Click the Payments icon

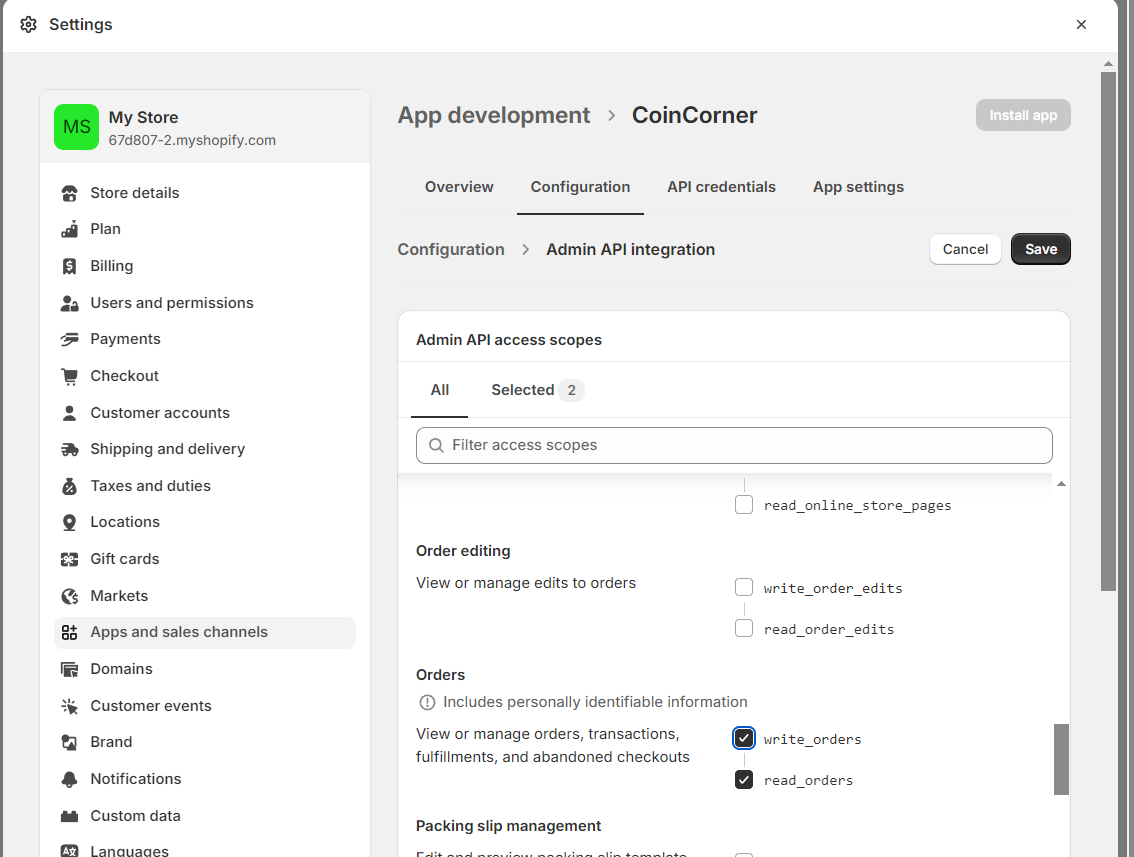point(69,339)
